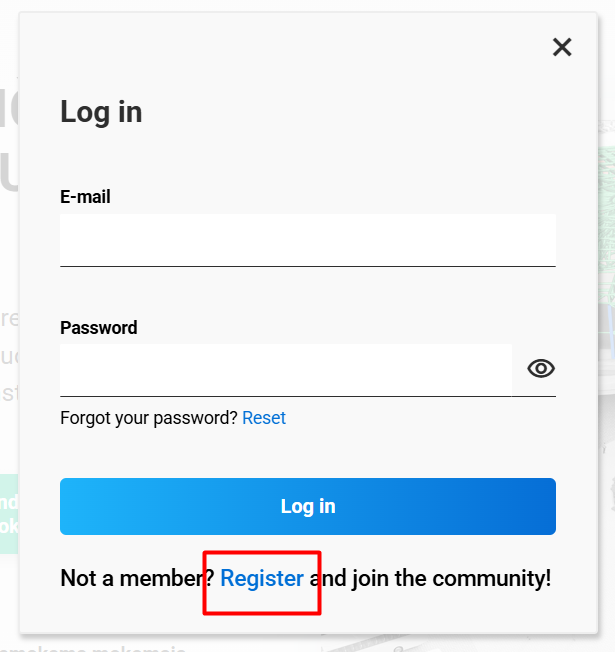Activate the gradient Log in submit button
This screenshot has height=652, width=615.
coord(308,506)
